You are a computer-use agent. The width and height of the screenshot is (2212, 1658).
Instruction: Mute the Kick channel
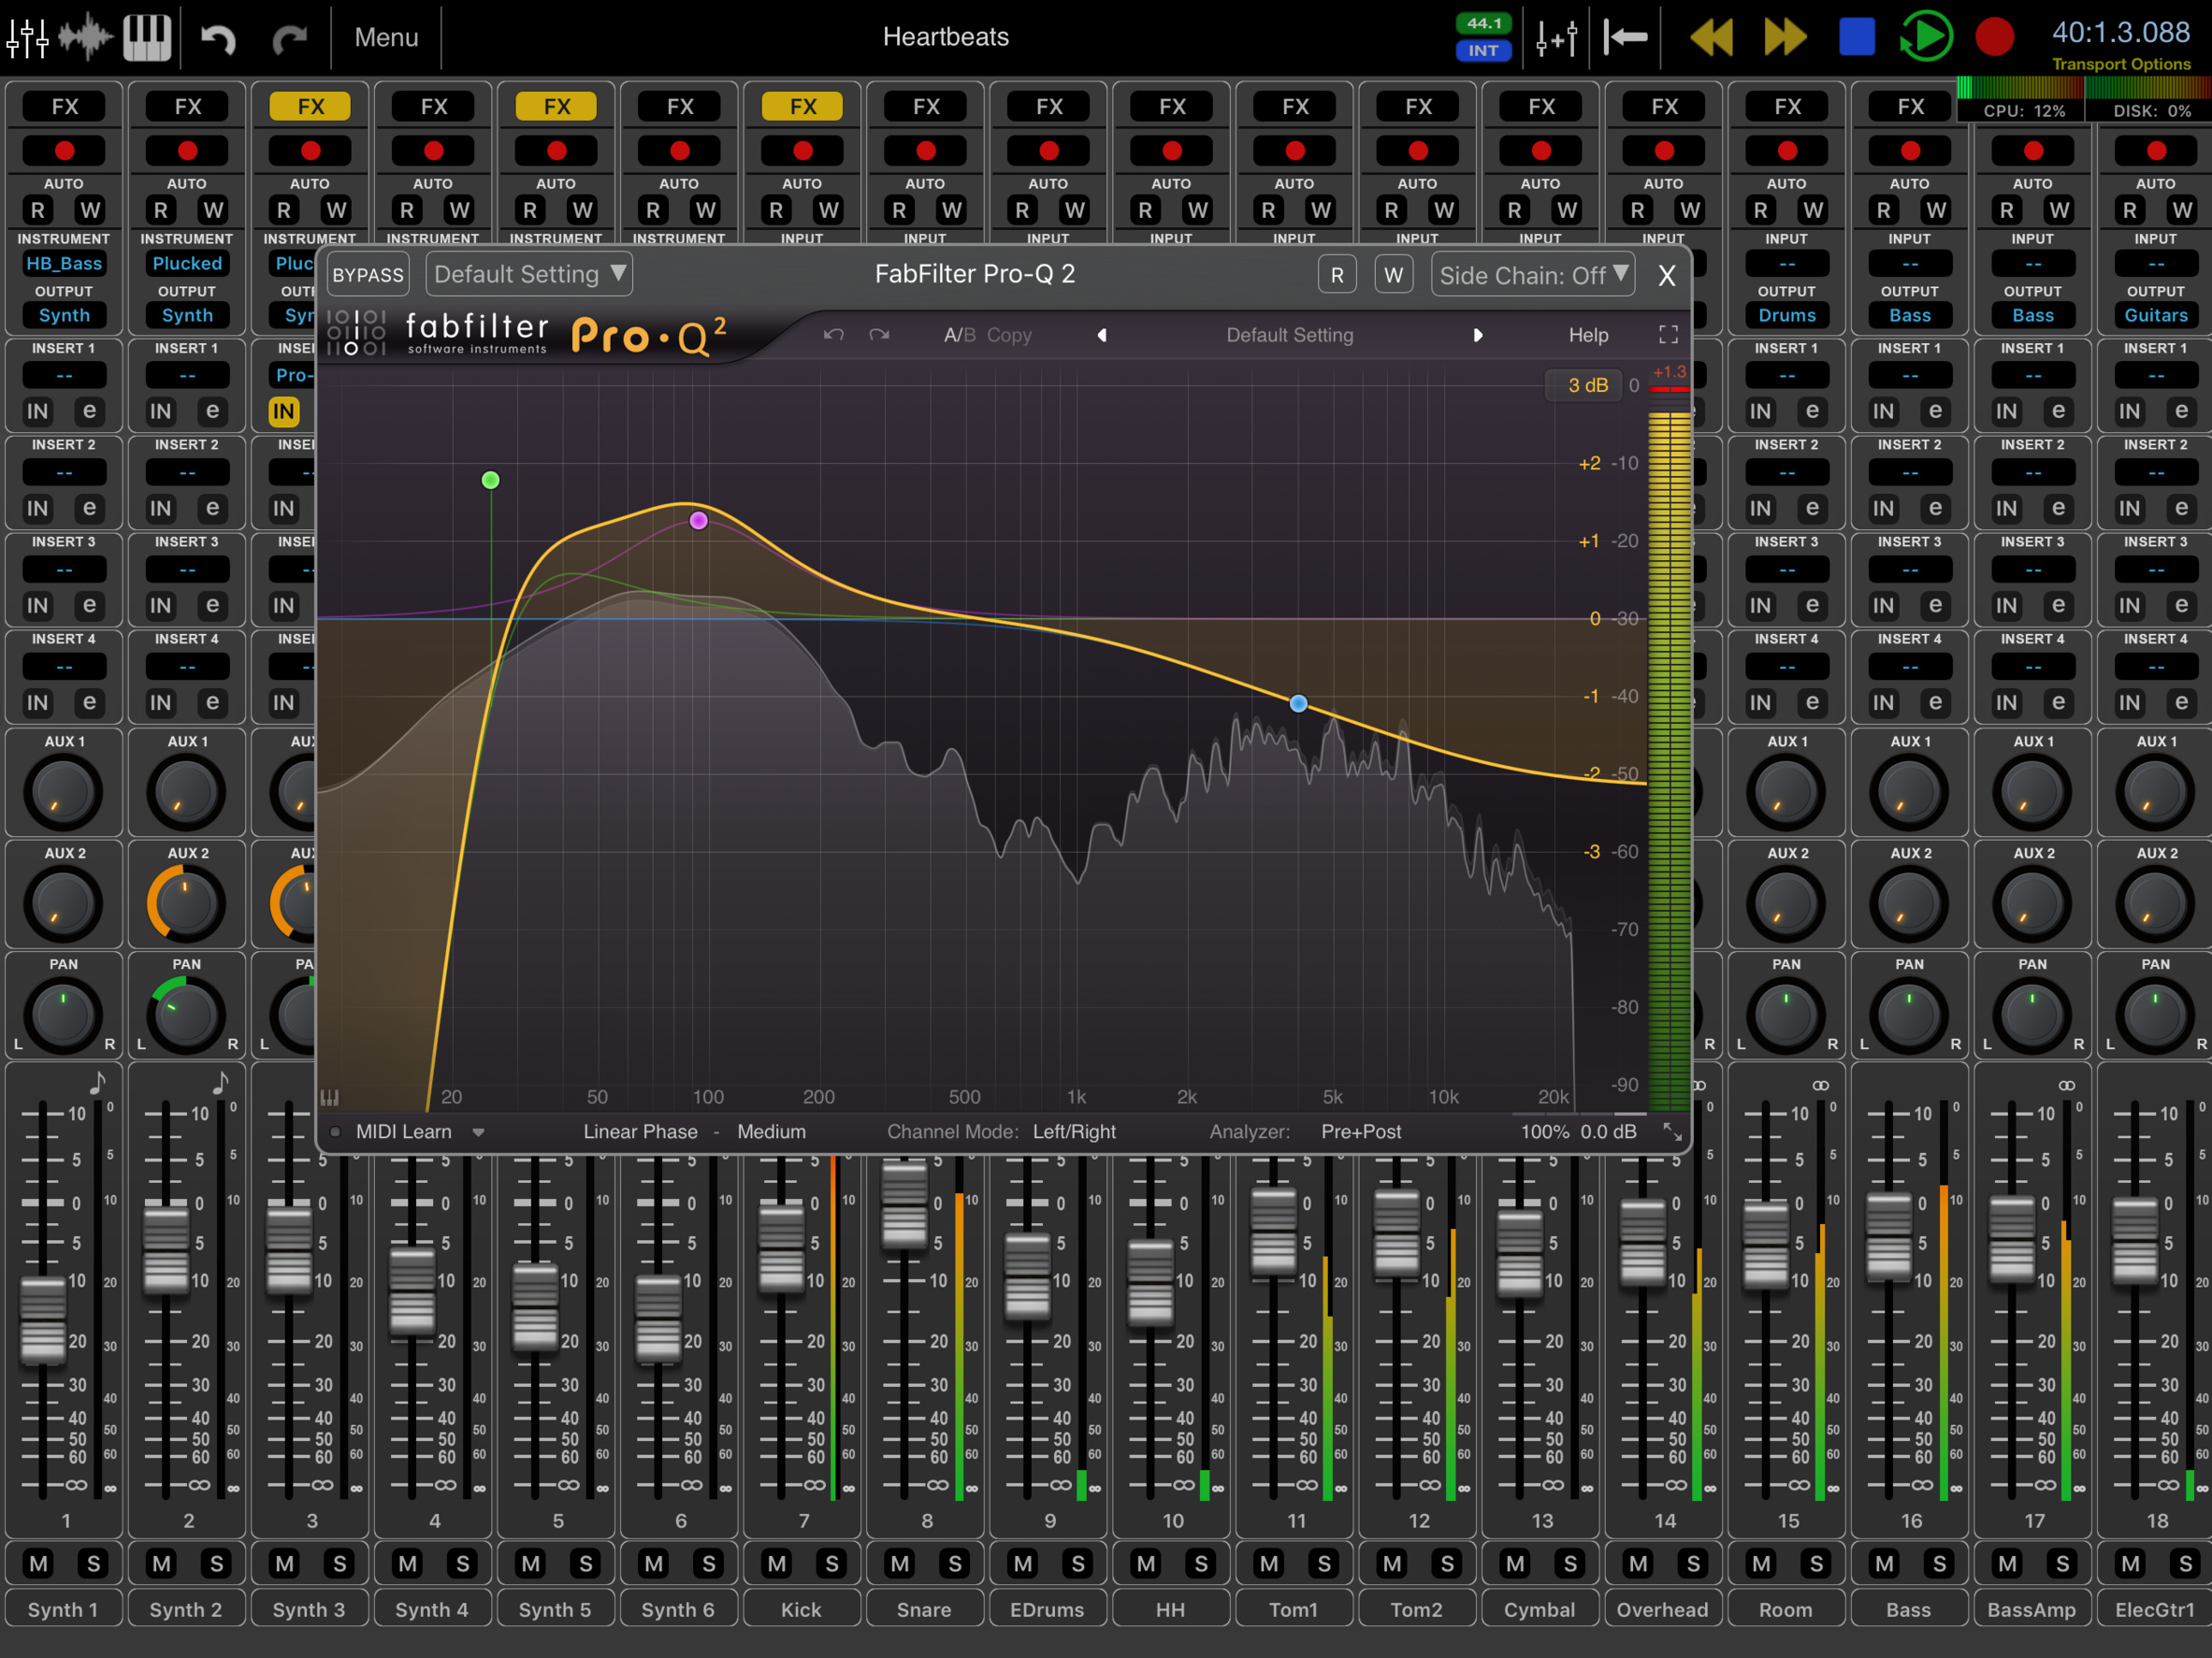point(777,1563)
